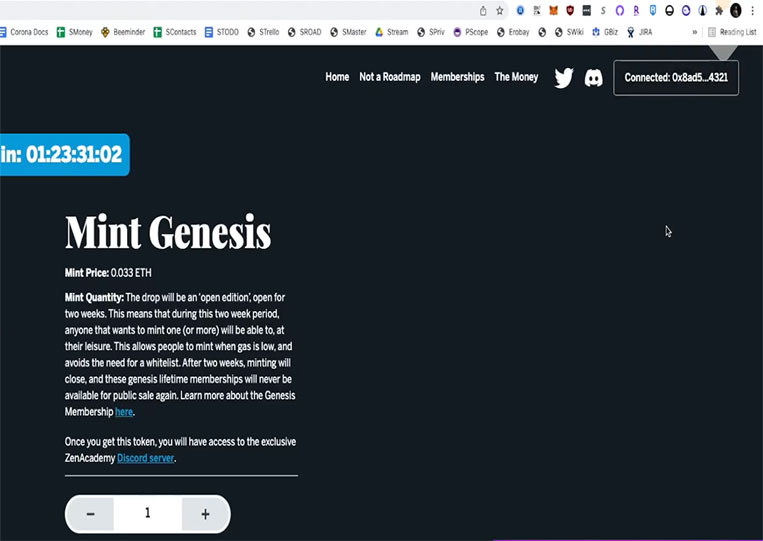Open the Stream Drive bookmark
This screenshot has height=541, width=763.
click(x=392, y=32)
